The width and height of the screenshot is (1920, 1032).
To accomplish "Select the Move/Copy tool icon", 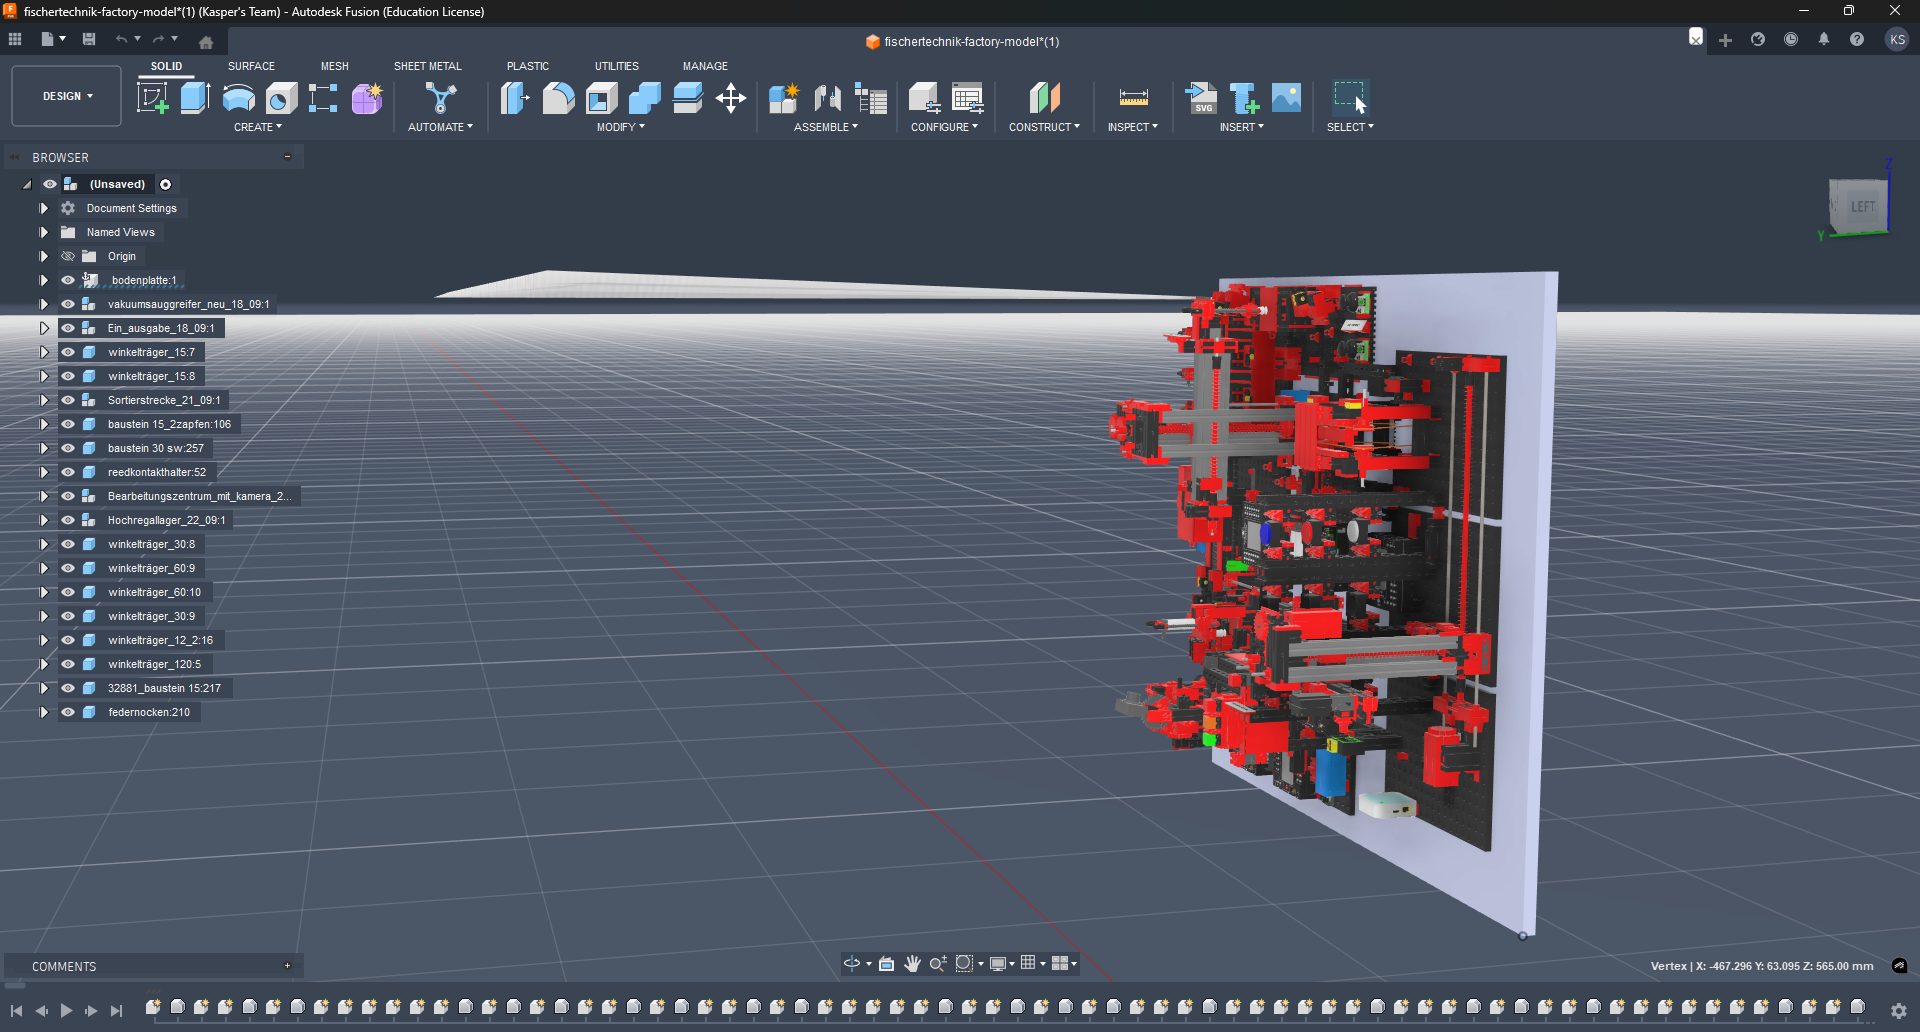I will (731, 98).
